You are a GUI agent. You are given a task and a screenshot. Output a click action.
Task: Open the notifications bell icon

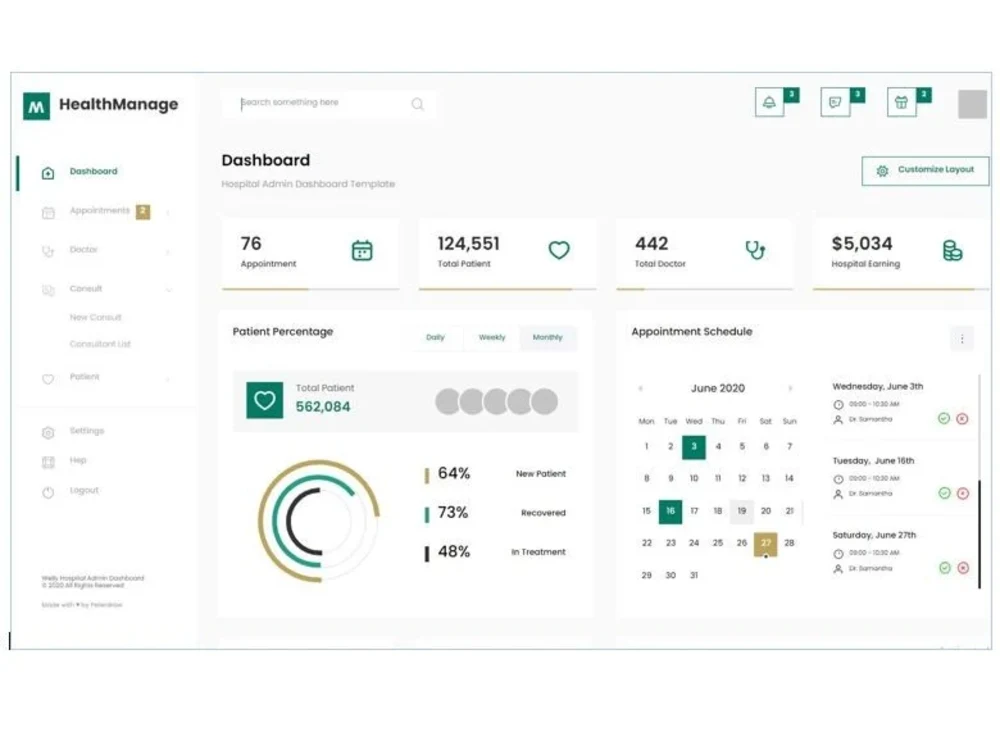768,101
